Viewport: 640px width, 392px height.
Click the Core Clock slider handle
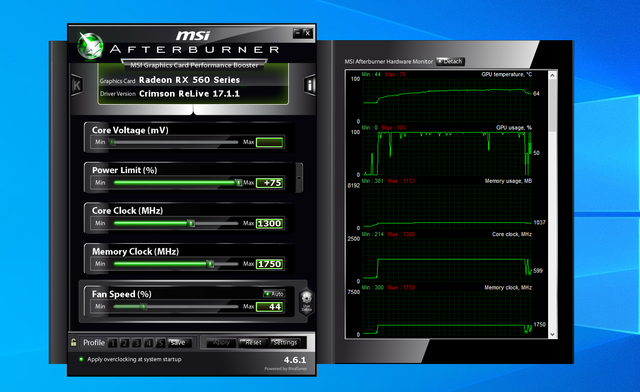[x=191, y=223]
